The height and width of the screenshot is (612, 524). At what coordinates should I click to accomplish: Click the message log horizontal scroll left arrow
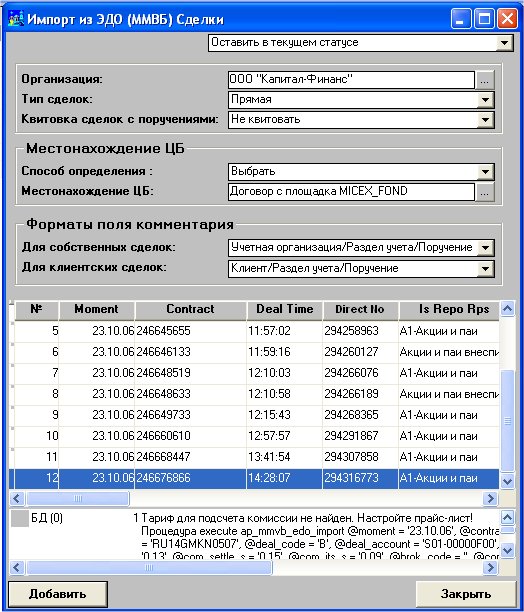click(17, 568)
